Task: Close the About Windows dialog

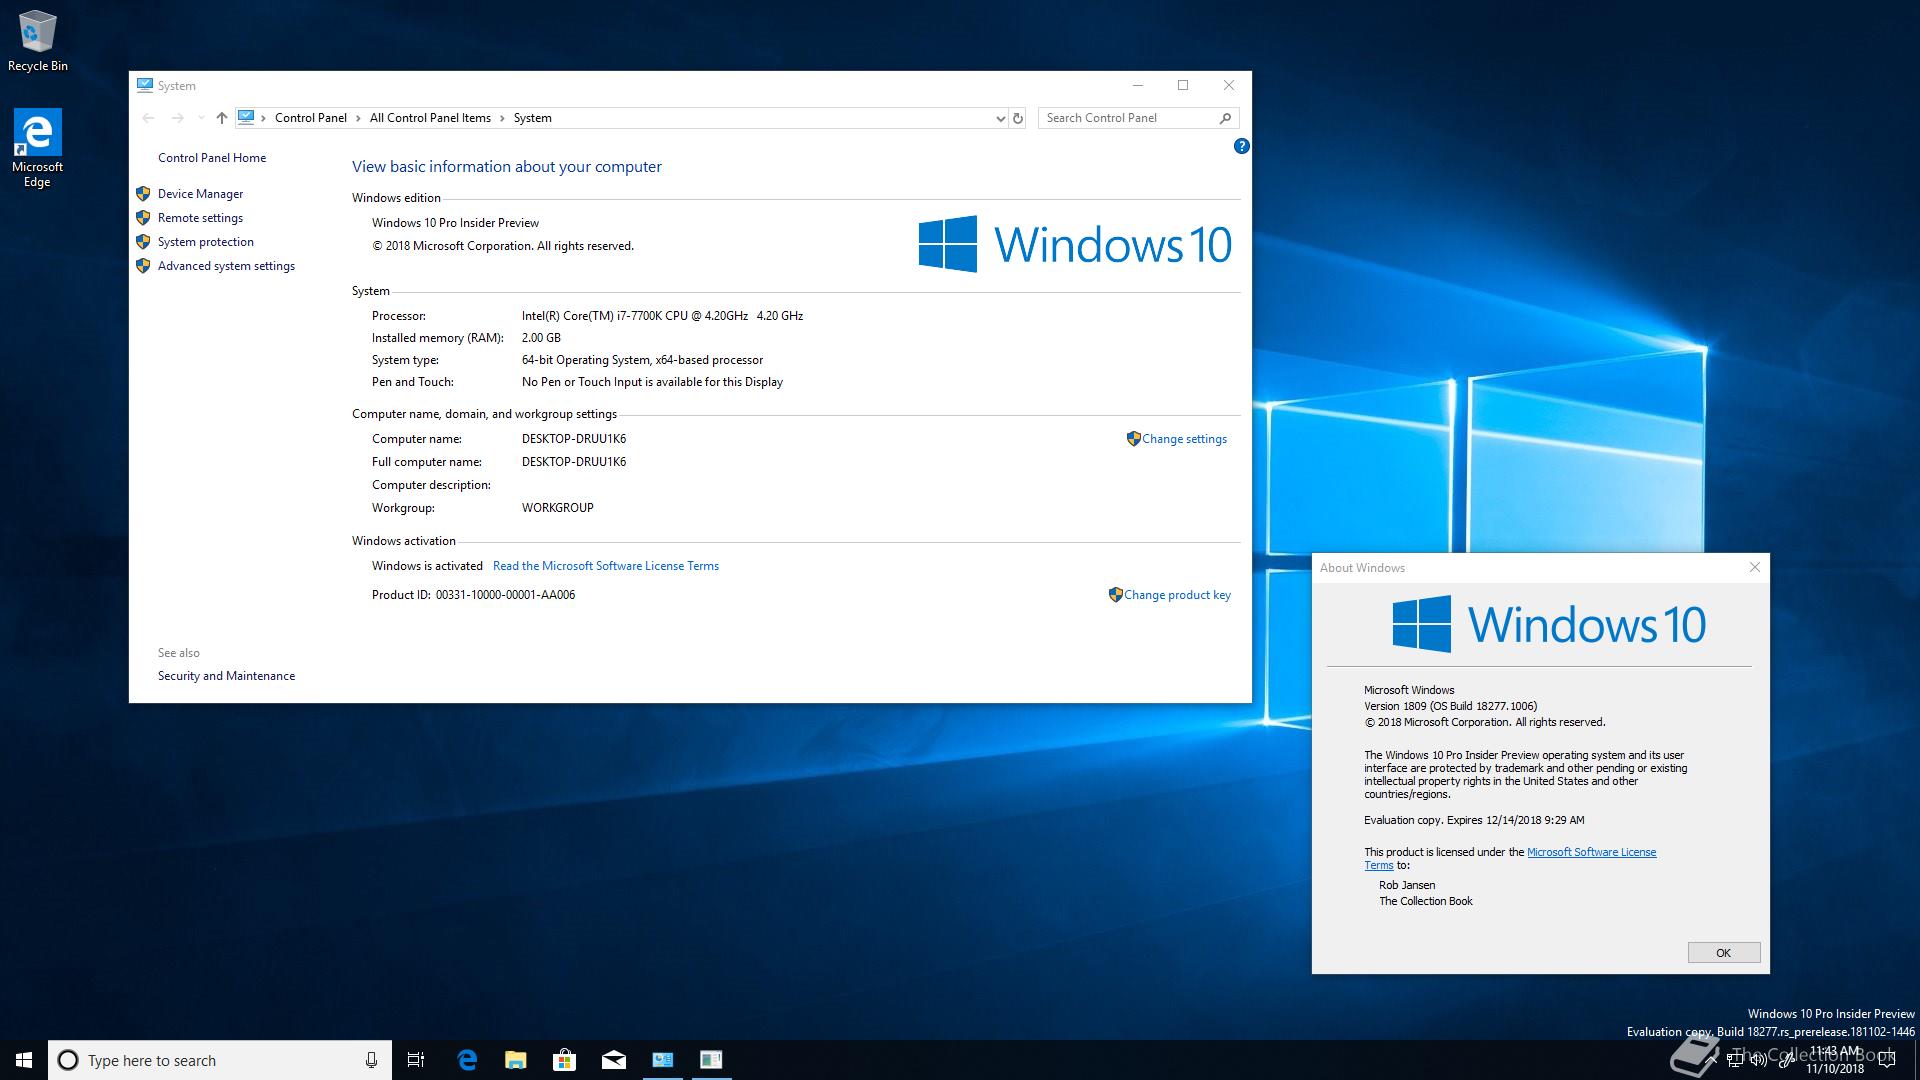Action: click(x=1754, y=567)
